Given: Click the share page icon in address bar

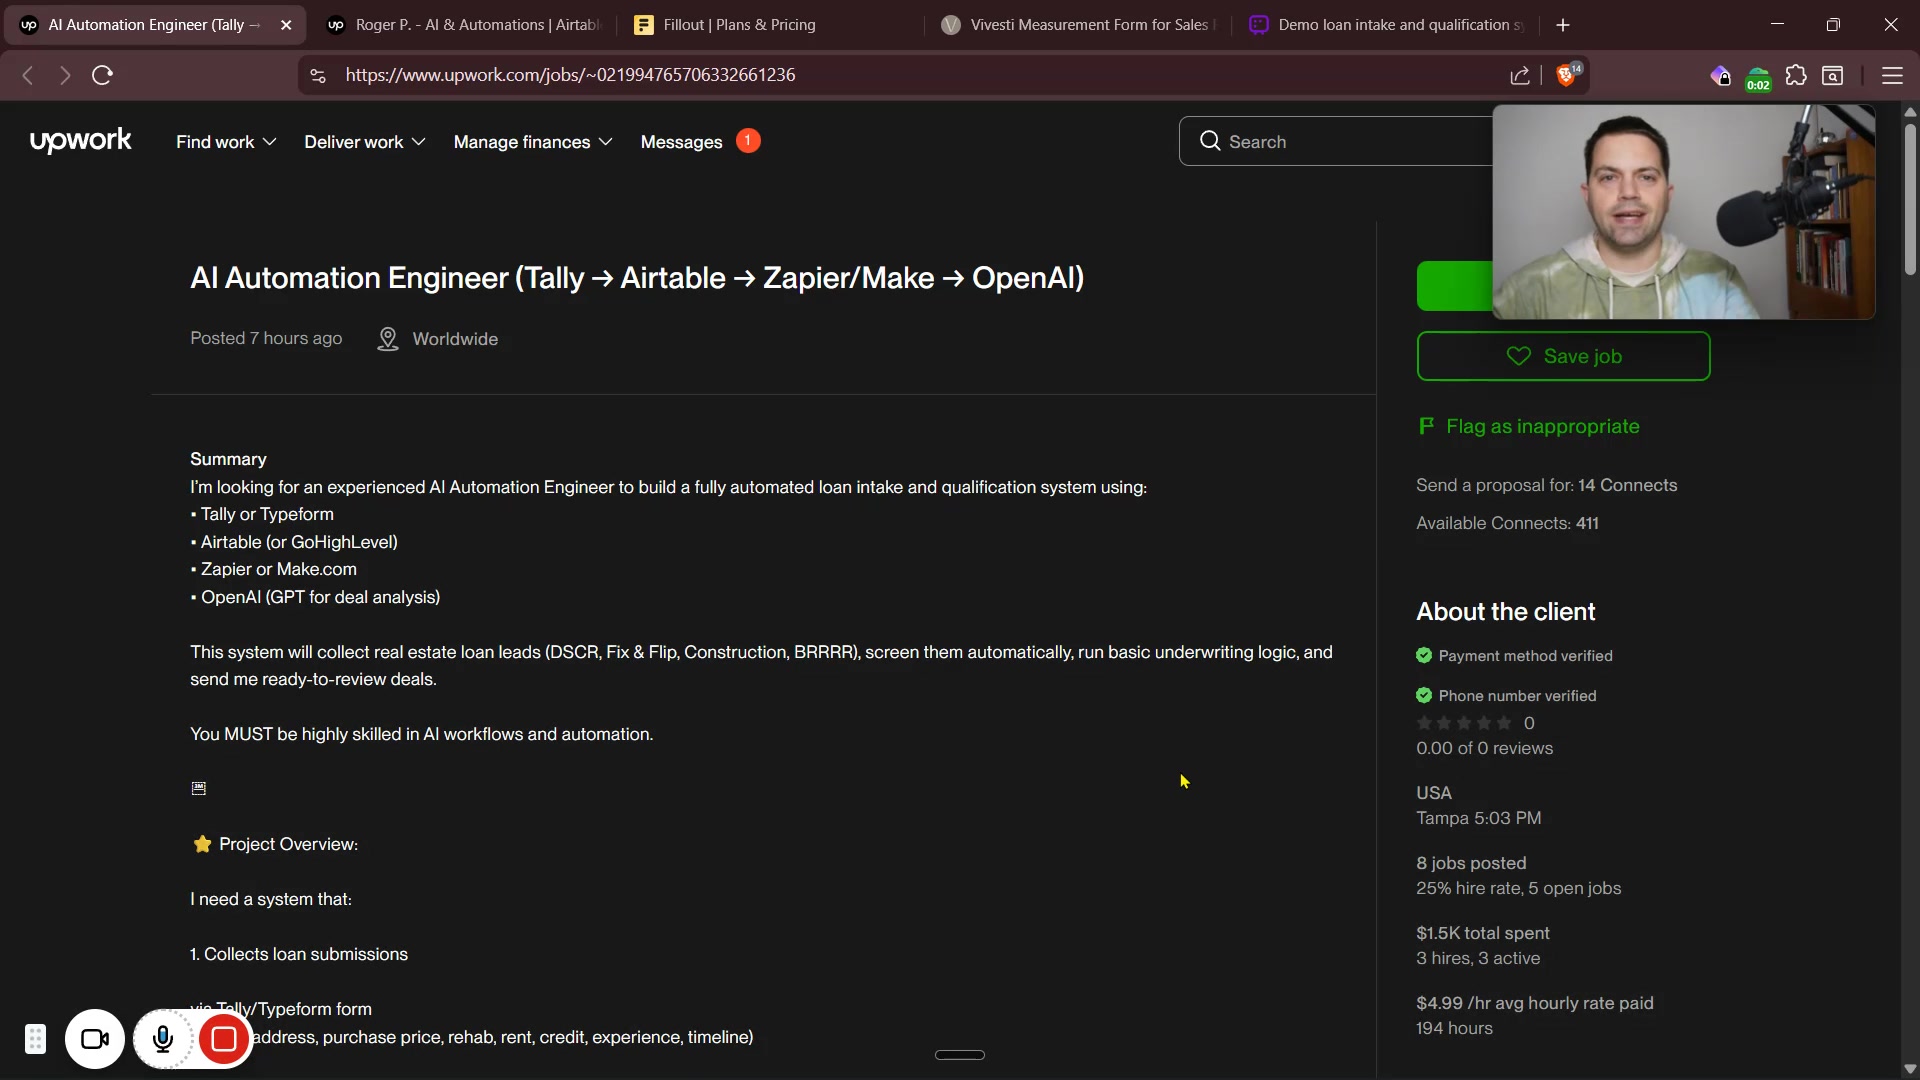Looking at the screenshot, I should coord(1520,76).
